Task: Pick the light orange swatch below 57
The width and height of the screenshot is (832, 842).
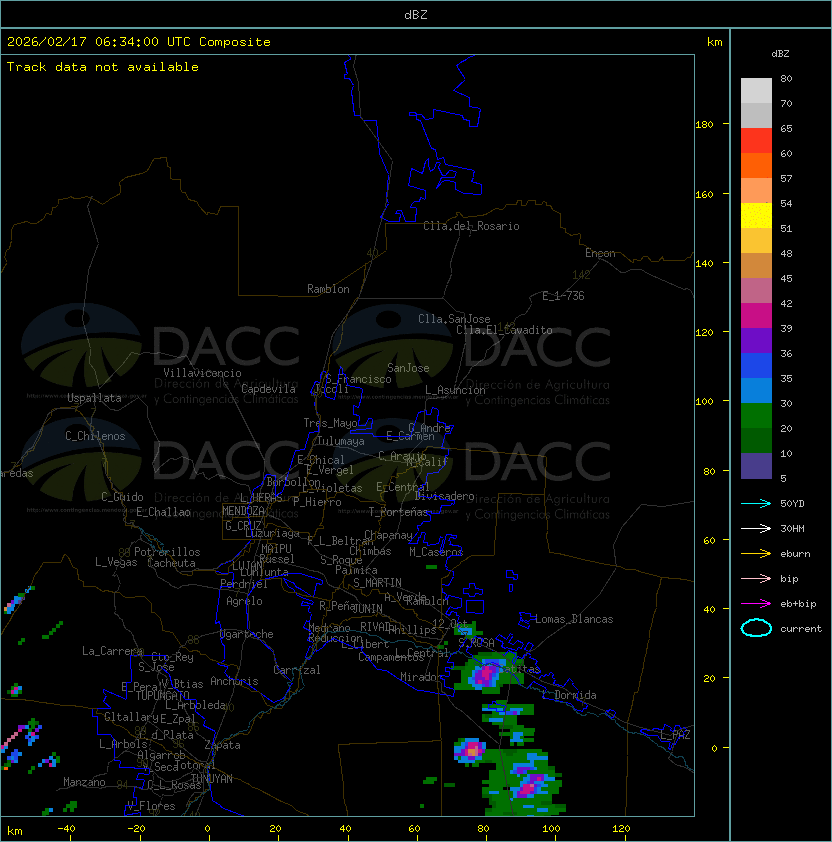Action: [756, 191]
